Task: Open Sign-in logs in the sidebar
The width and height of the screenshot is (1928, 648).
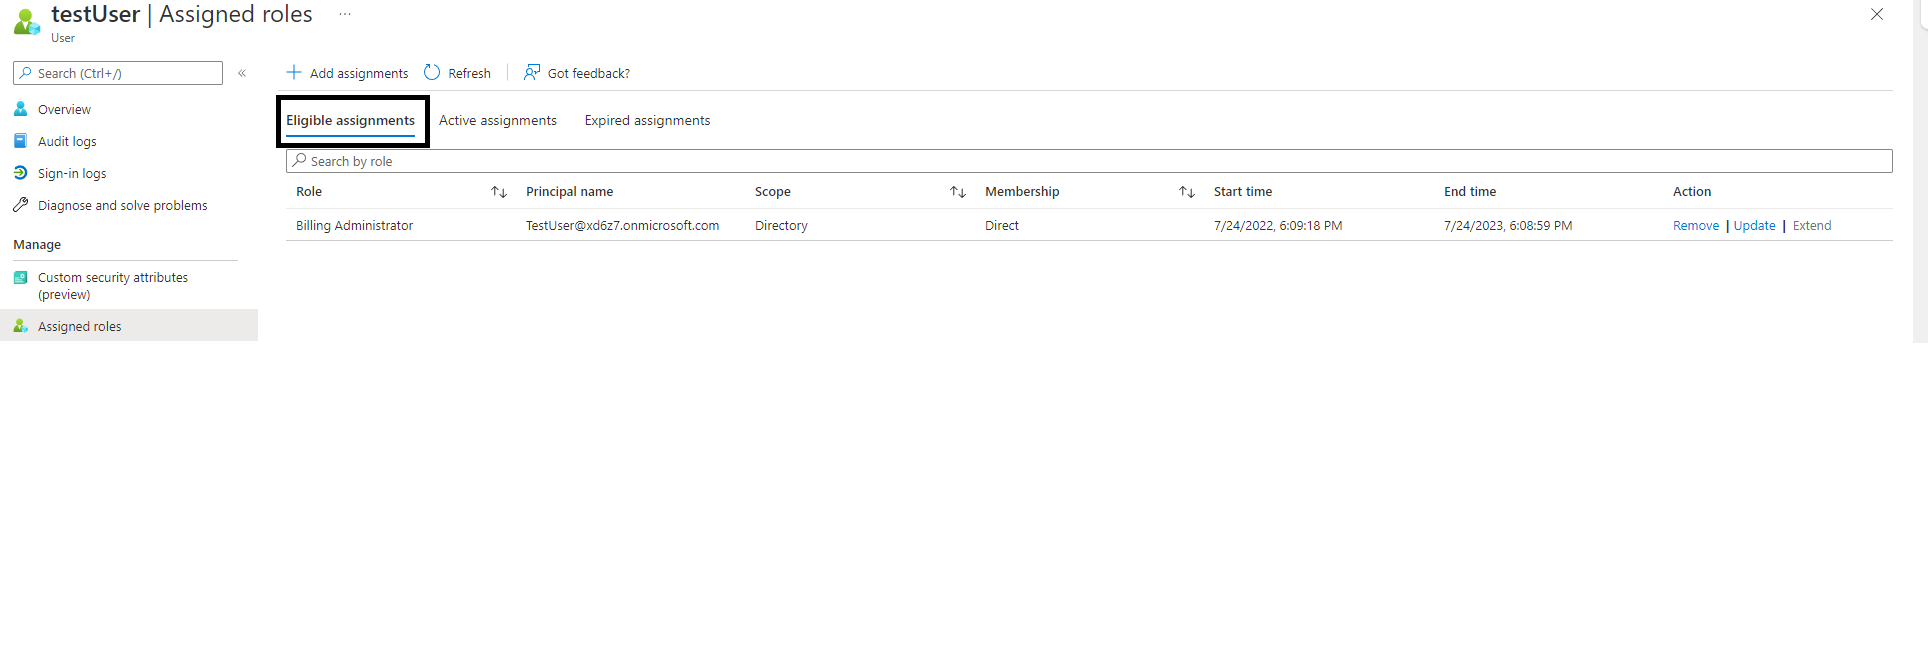Action: pyautogui.click(x=72, y=173)
